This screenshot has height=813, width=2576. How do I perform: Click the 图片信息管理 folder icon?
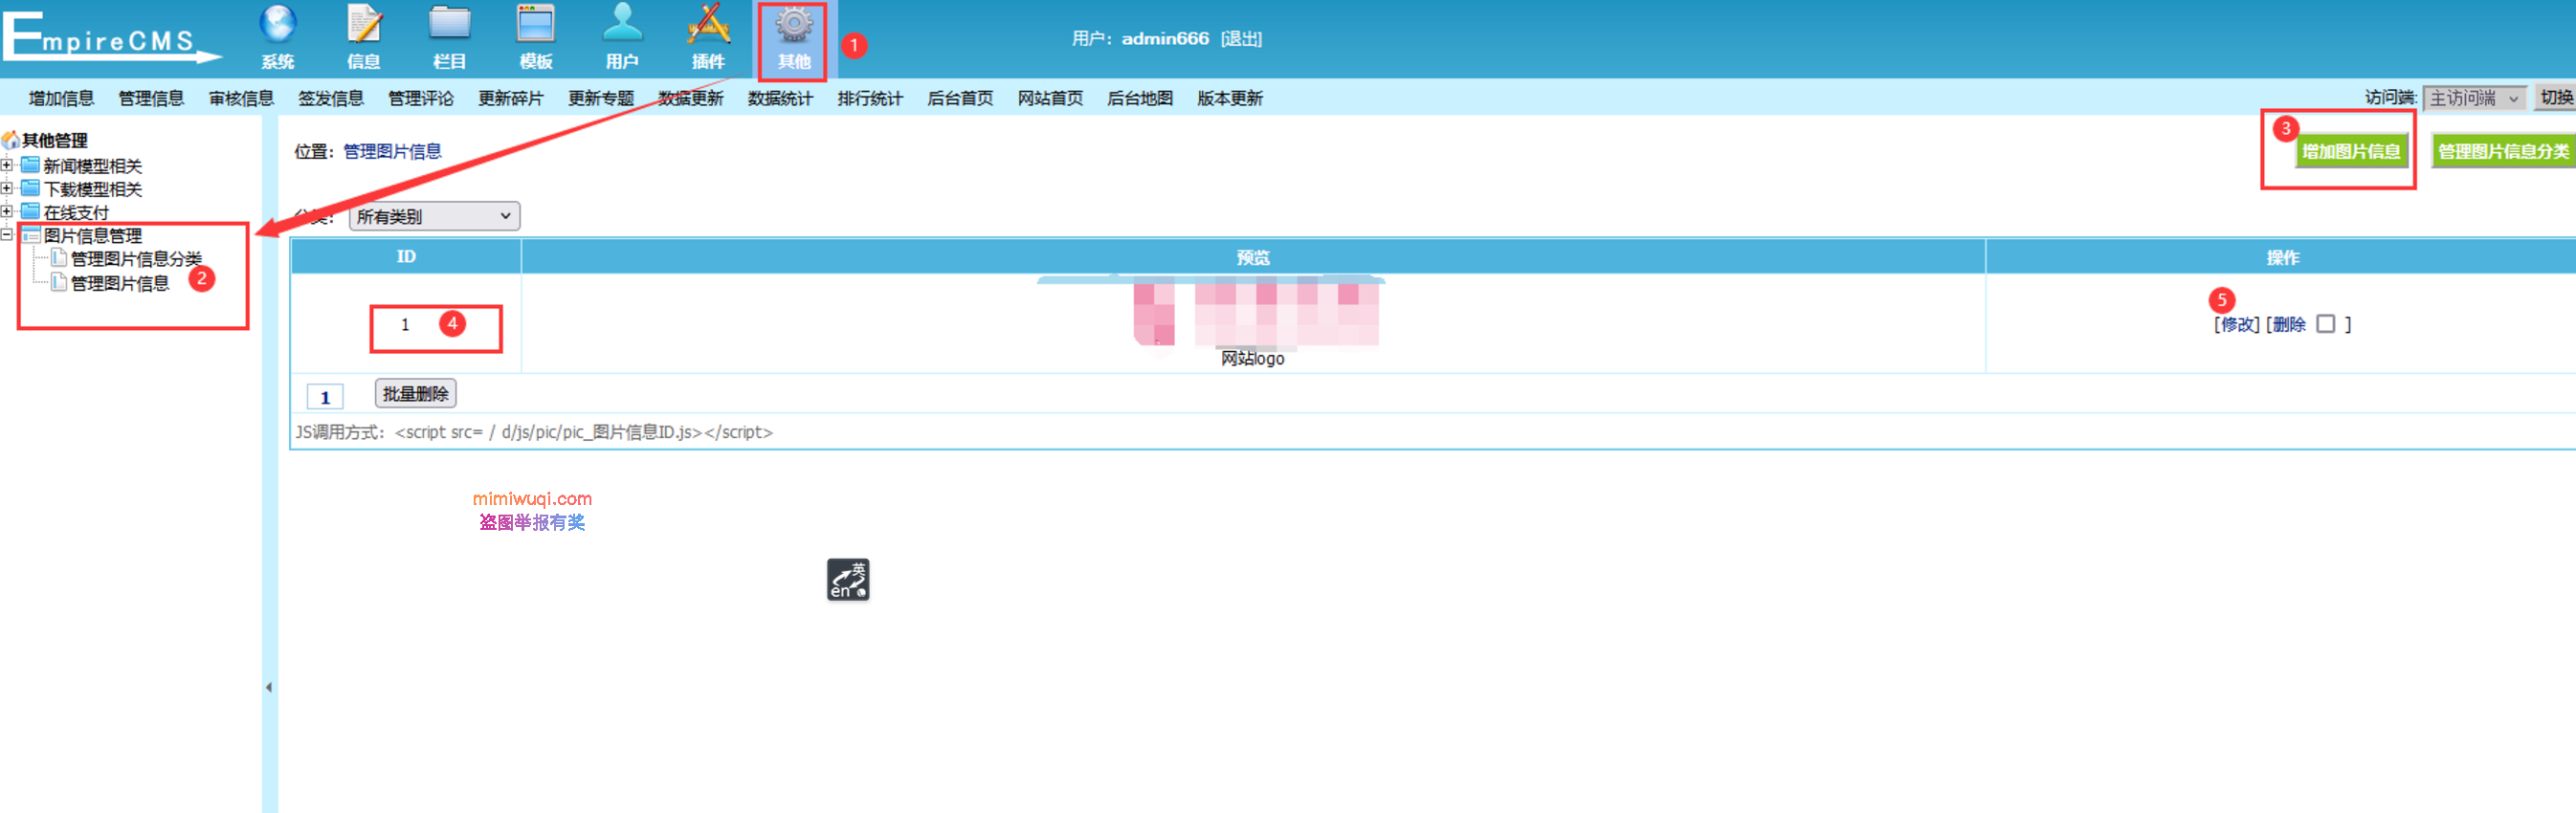coord(31,235)
